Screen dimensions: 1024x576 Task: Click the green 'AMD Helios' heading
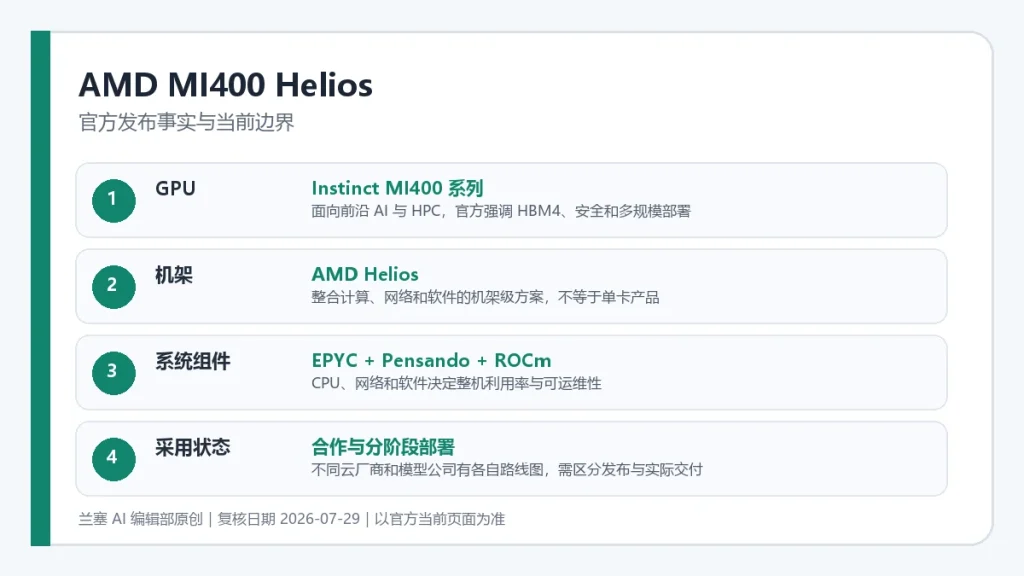click(365, 274)
